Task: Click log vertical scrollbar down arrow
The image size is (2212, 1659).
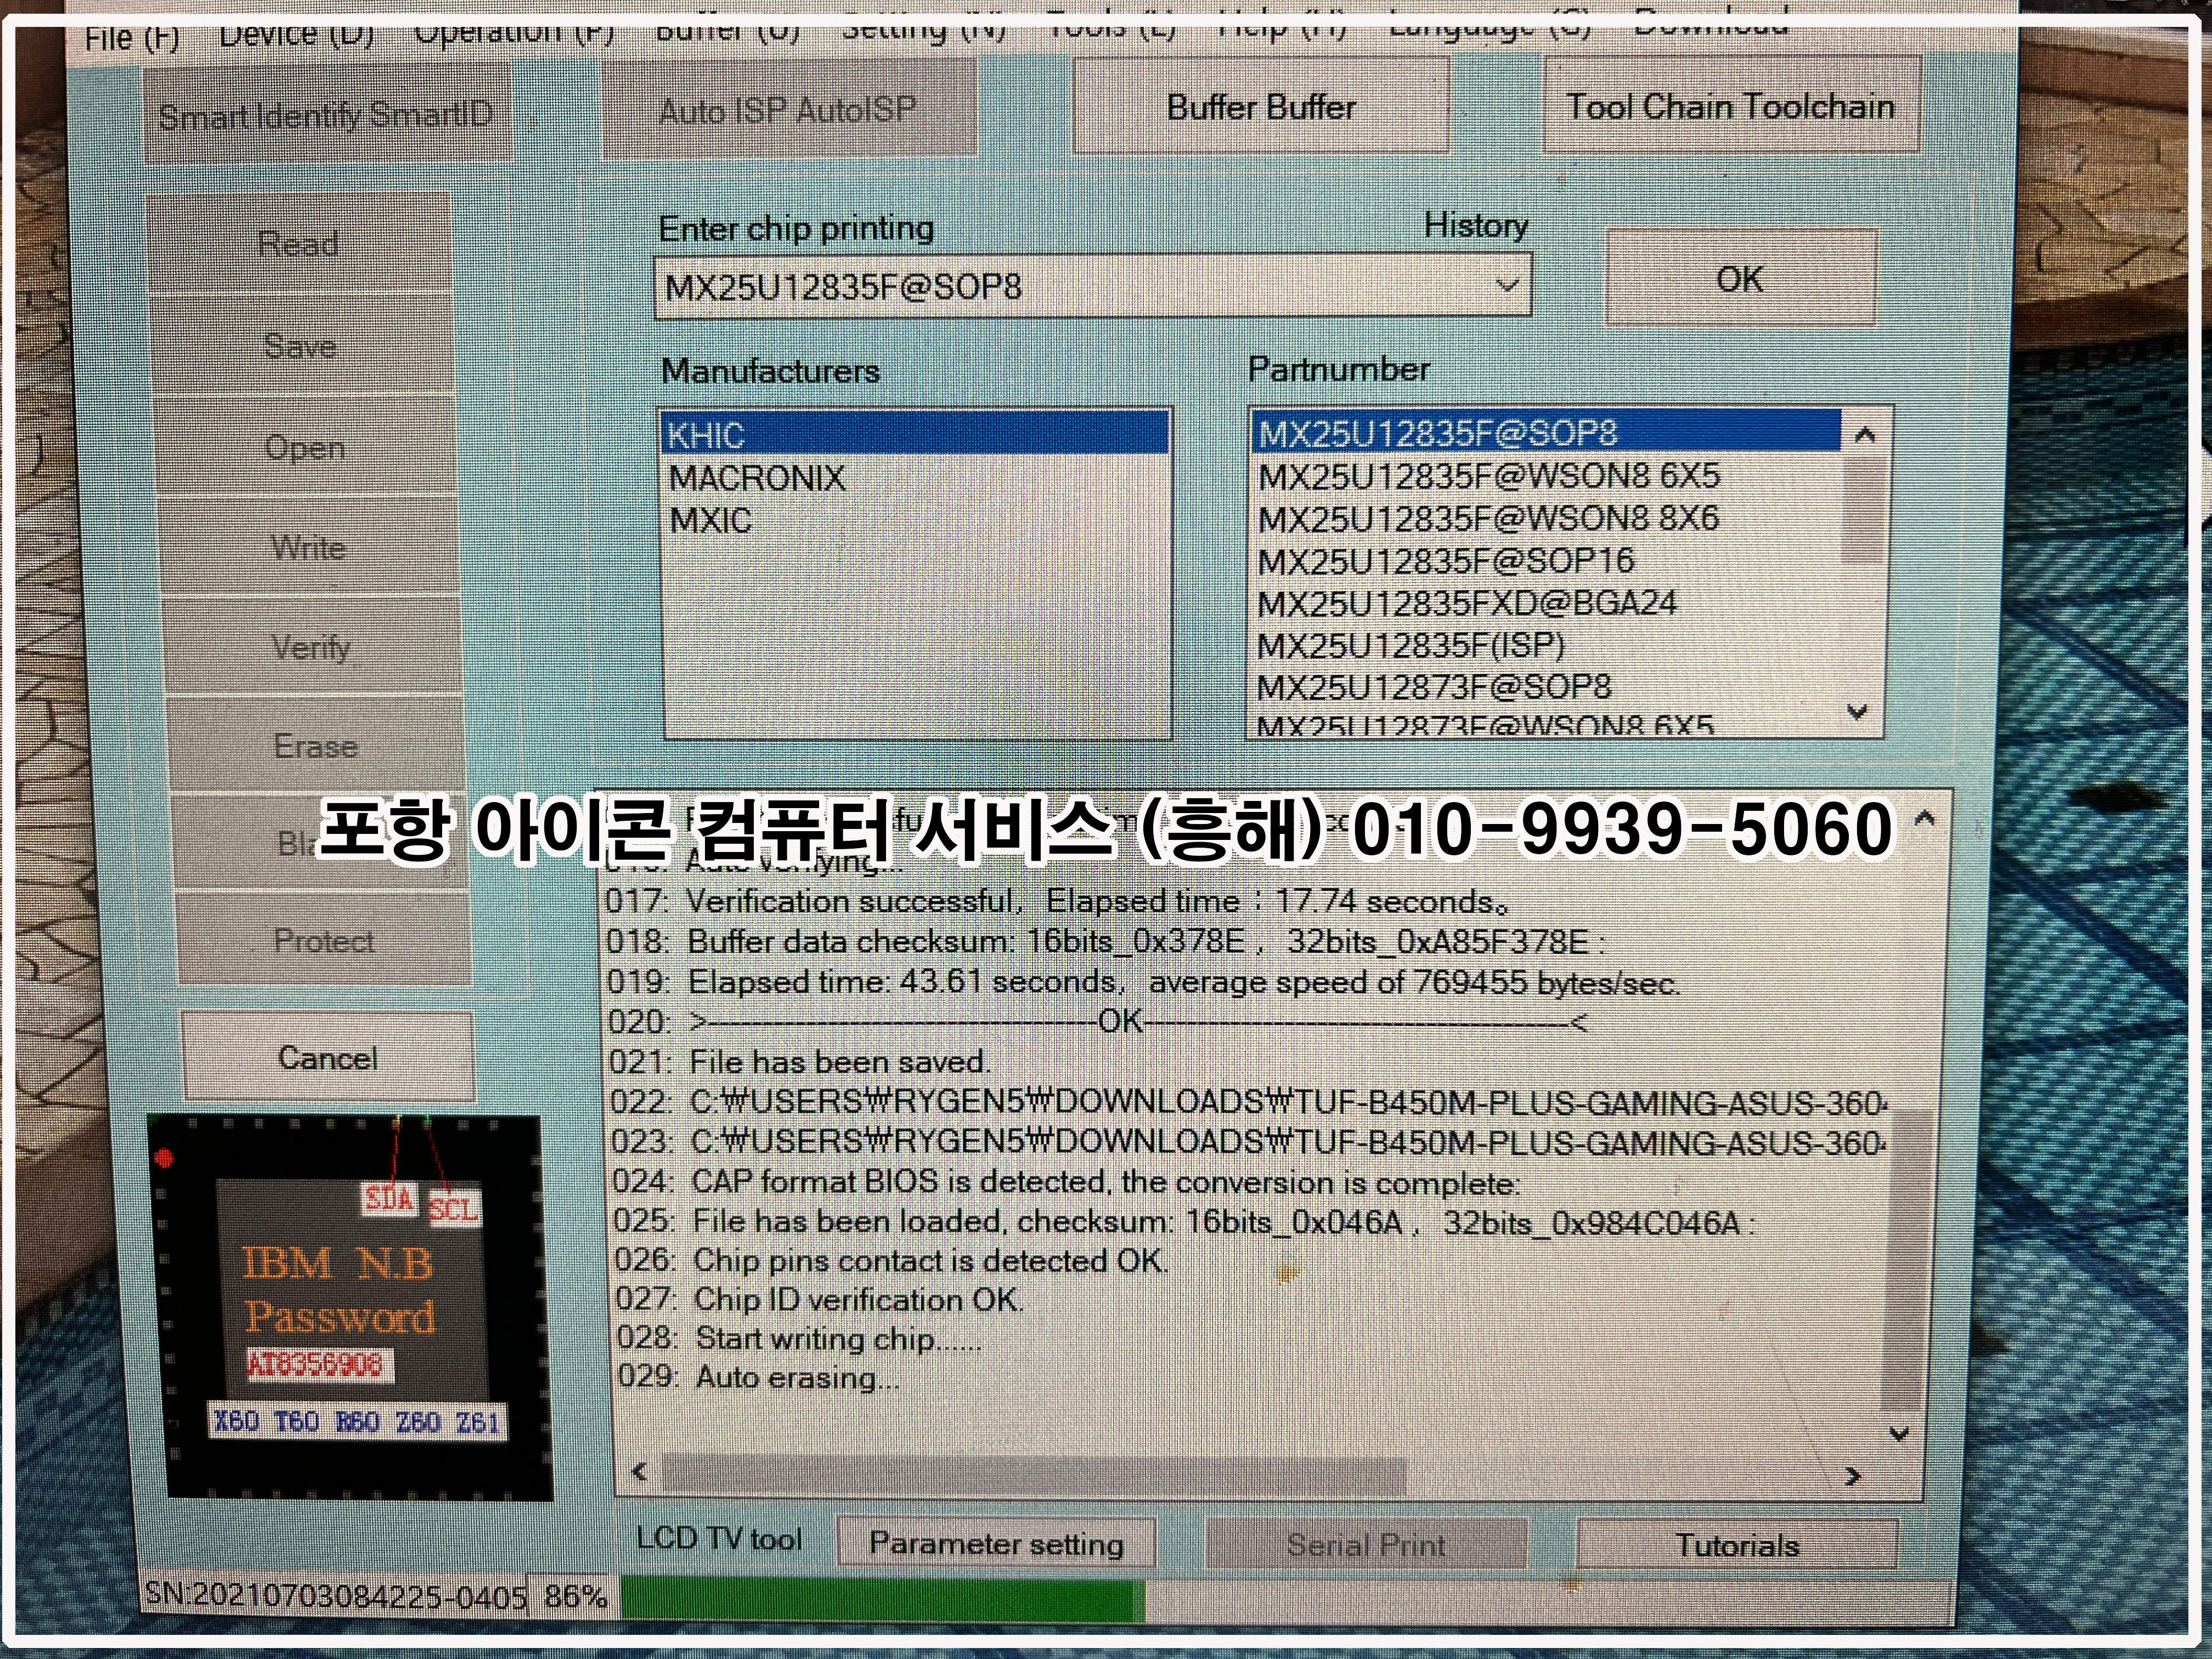Action: (x=1899, y=1434)
